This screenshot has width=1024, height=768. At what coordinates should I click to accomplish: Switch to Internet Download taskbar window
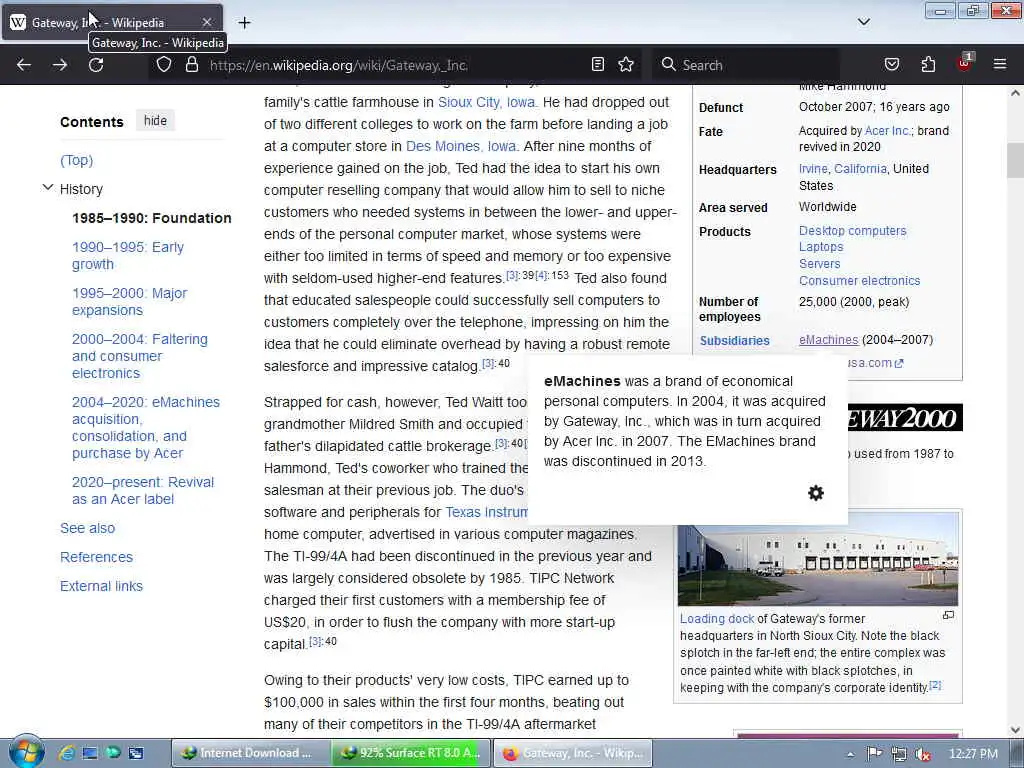pyautogui.click(x=249, y=753)
